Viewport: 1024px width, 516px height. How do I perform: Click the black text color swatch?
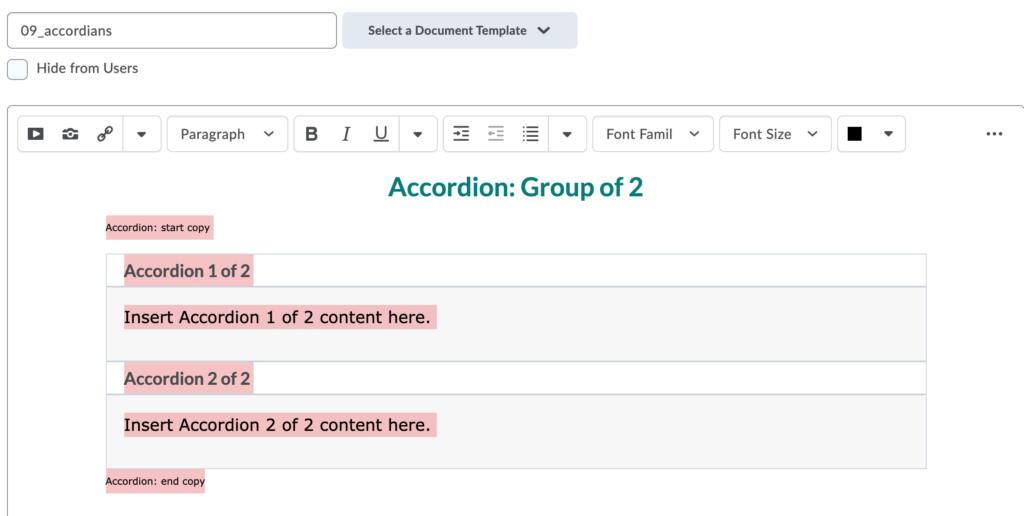[854, 134]
